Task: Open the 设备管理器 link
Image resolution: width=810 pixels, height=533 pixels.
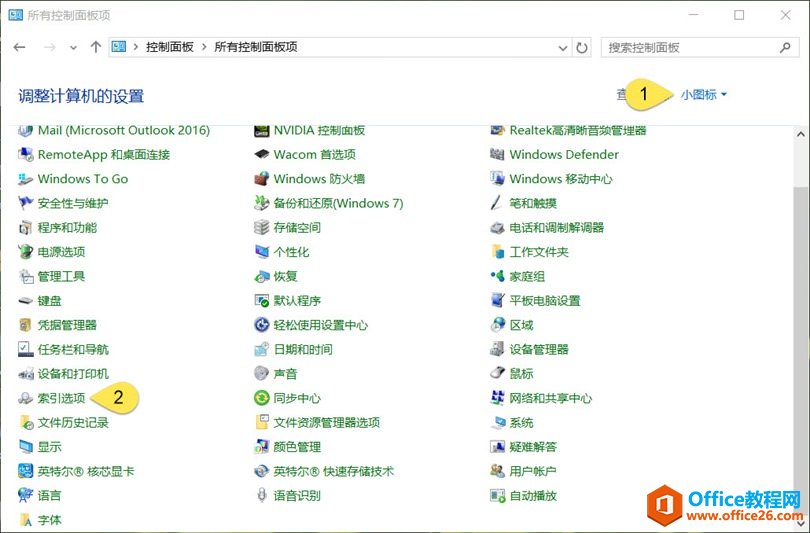Action: coord(539,349)
